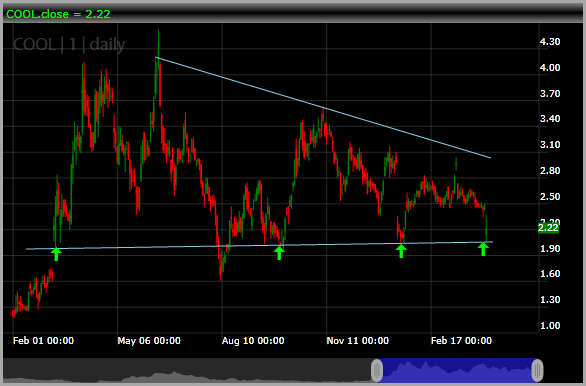Screen dimensions: 586x386
Task: Click the blue selected range in navigator
Action: (x=457, y=370)
